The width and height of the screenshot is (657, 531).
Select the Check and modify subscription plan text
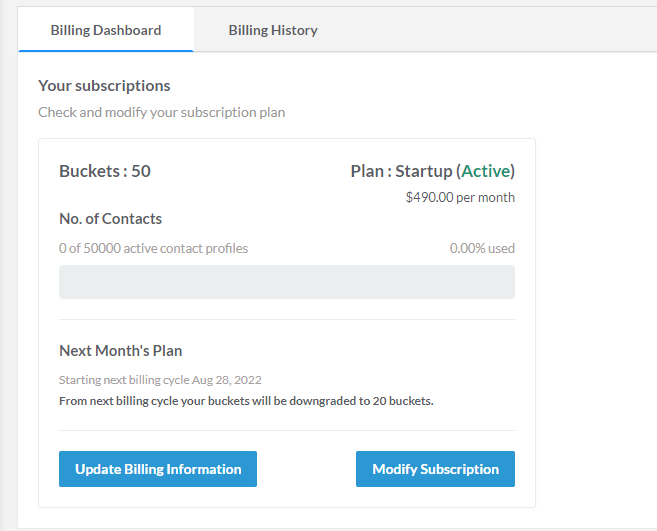[162, 112]
